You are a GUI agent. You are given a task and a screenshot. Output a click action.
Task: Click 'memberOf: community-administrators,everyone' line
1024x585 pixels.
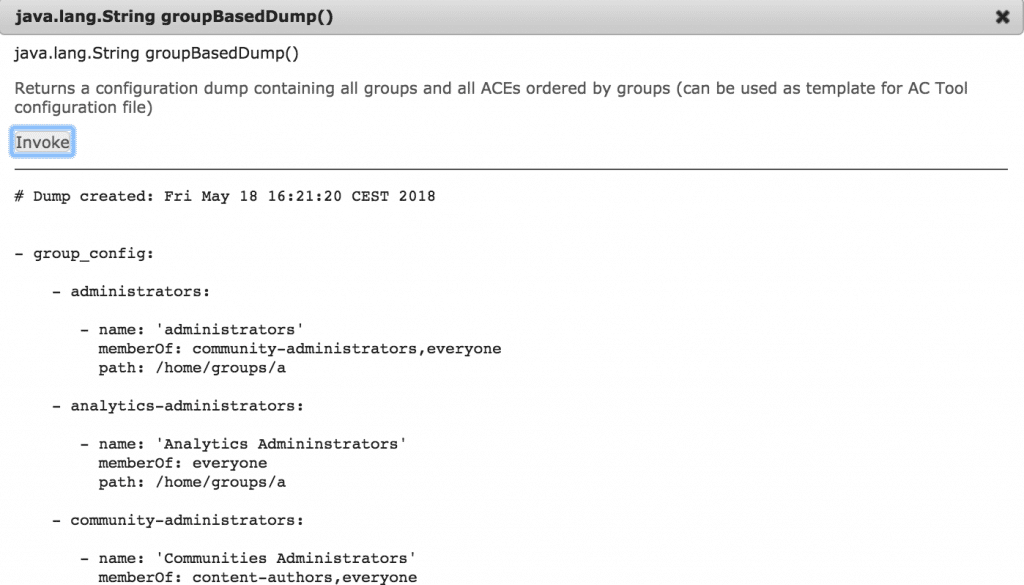coord(300,349)
